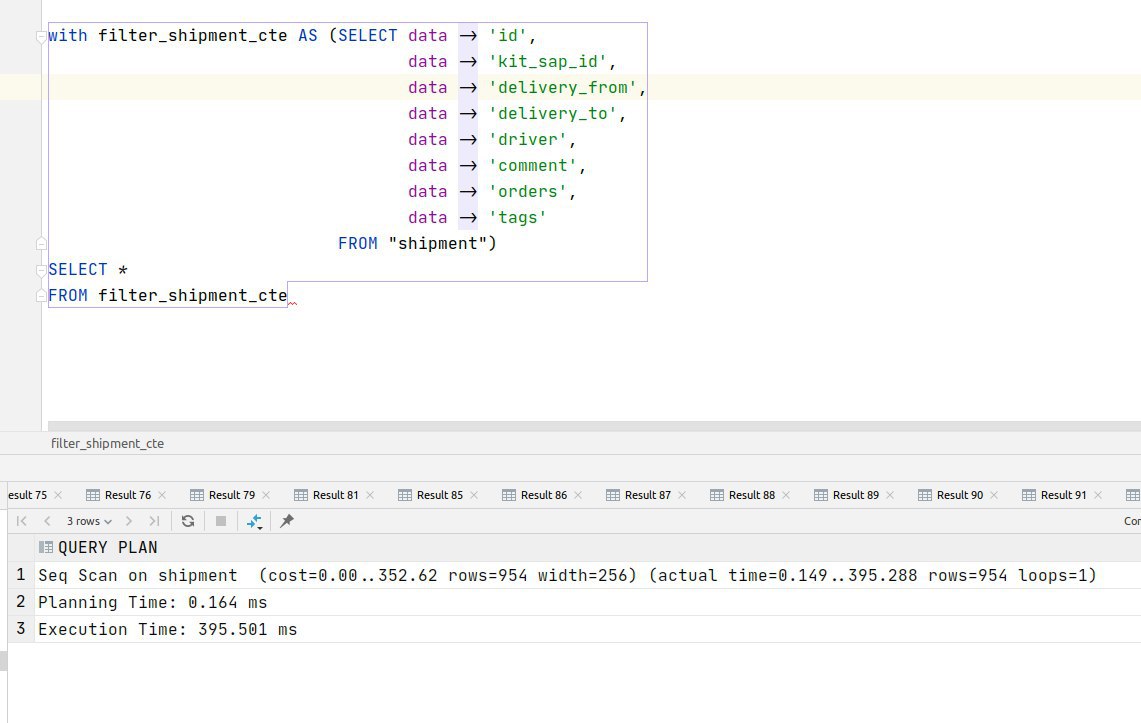Pin the current result tab
Screen dimensions: 1141x723
pyautogui.click(x=287, y=521)
